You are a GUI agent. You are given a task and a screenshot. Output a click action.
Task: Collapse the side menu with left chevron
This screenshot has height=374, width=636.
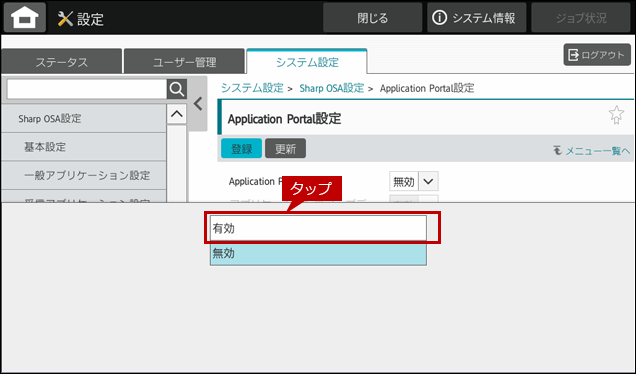click(198, 104)
